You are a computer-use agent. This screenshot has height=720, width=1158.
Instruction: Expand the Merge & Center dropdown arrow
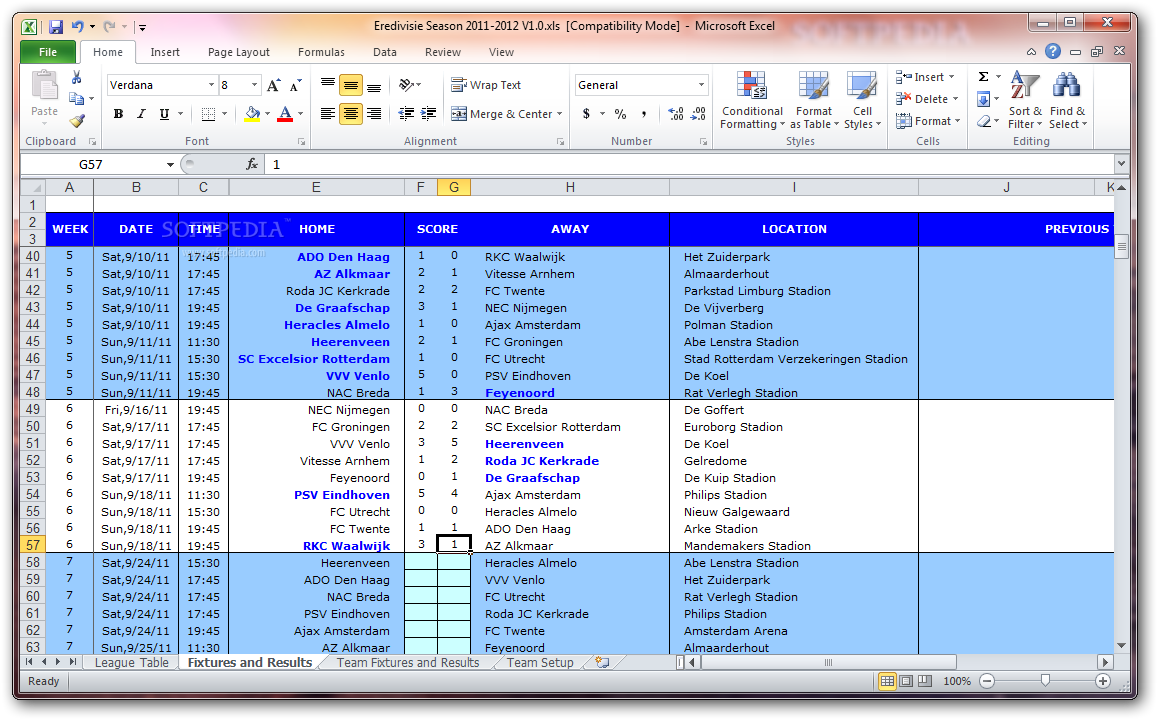560,114
